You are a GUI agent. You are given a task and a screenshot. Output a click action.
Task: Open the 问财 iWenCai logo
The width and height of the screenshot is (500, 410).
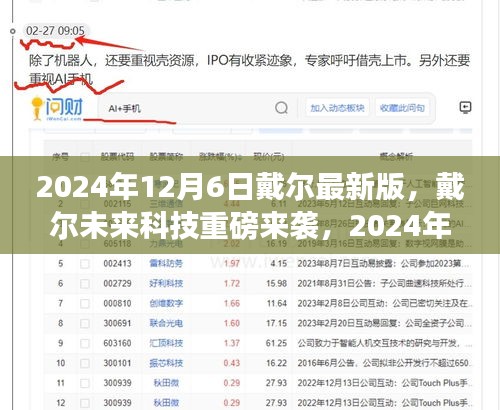57,108
